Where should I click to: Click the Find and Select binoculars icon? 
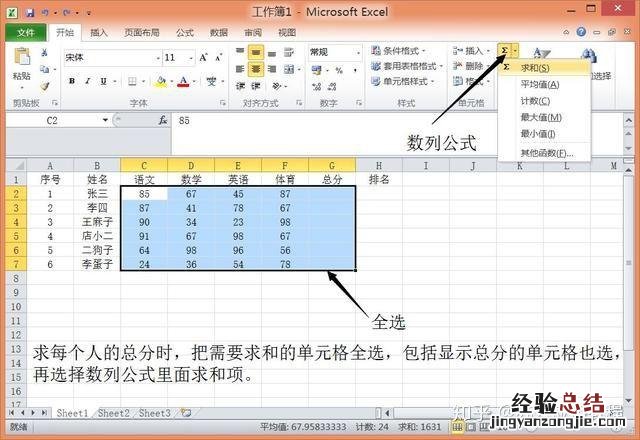pos(588,56)
